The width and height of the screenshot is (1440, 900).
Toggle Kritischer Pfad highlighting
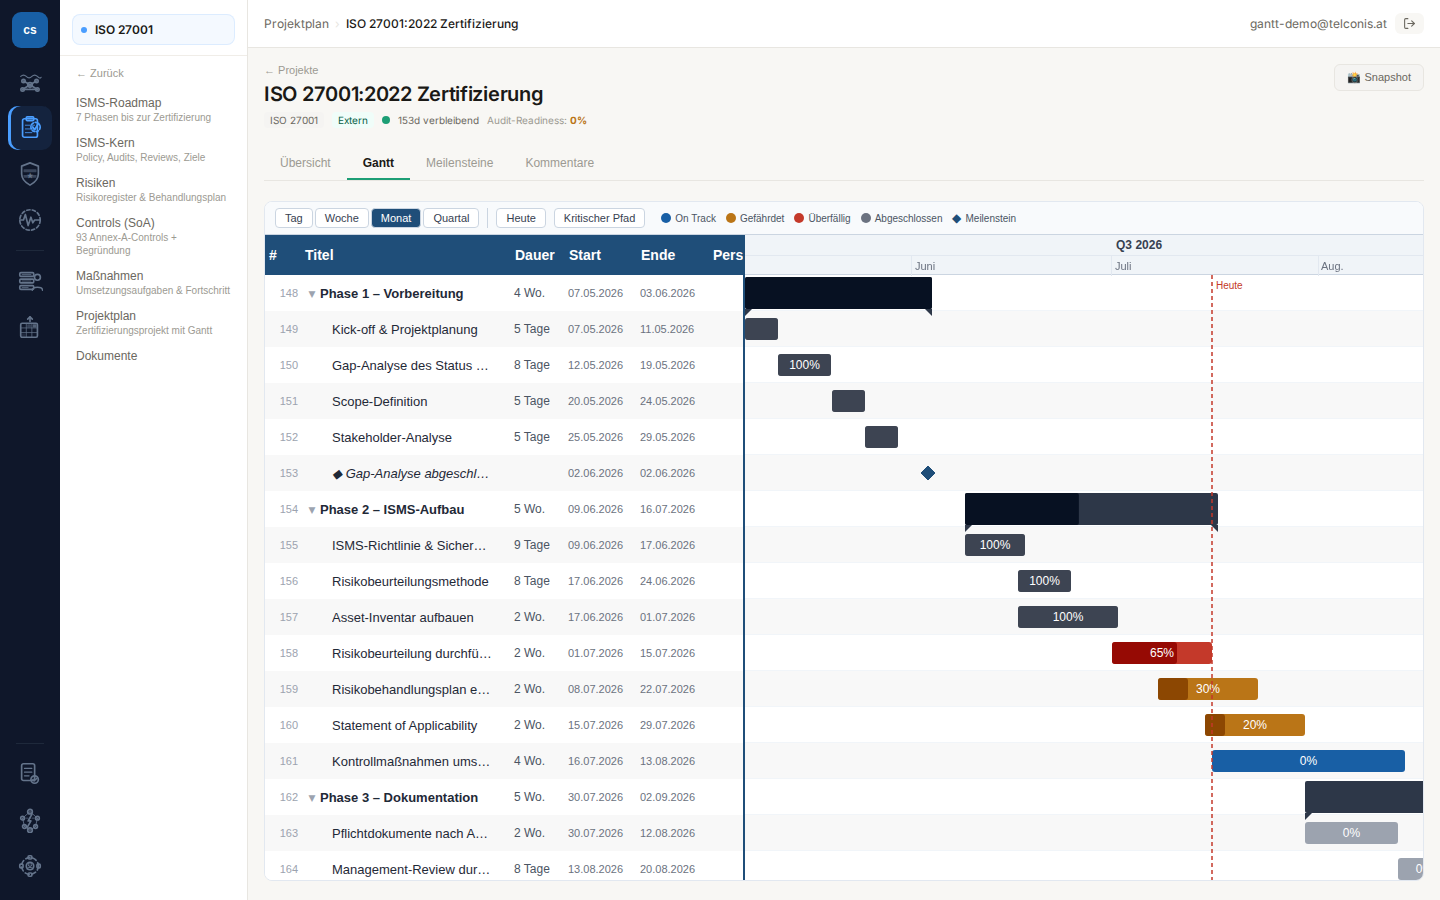click(599, 218)
